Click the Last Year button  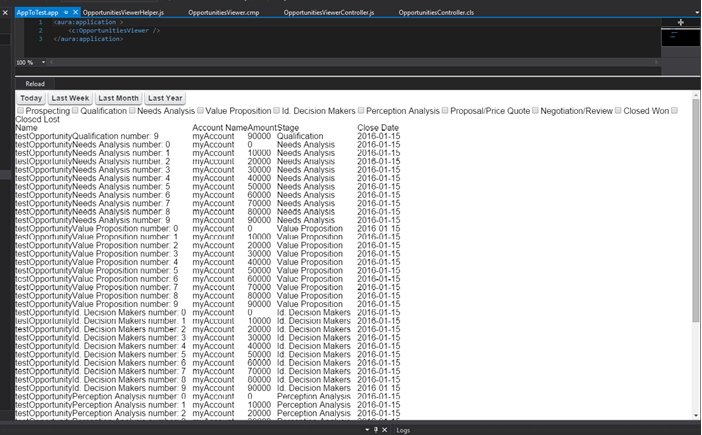165,98
